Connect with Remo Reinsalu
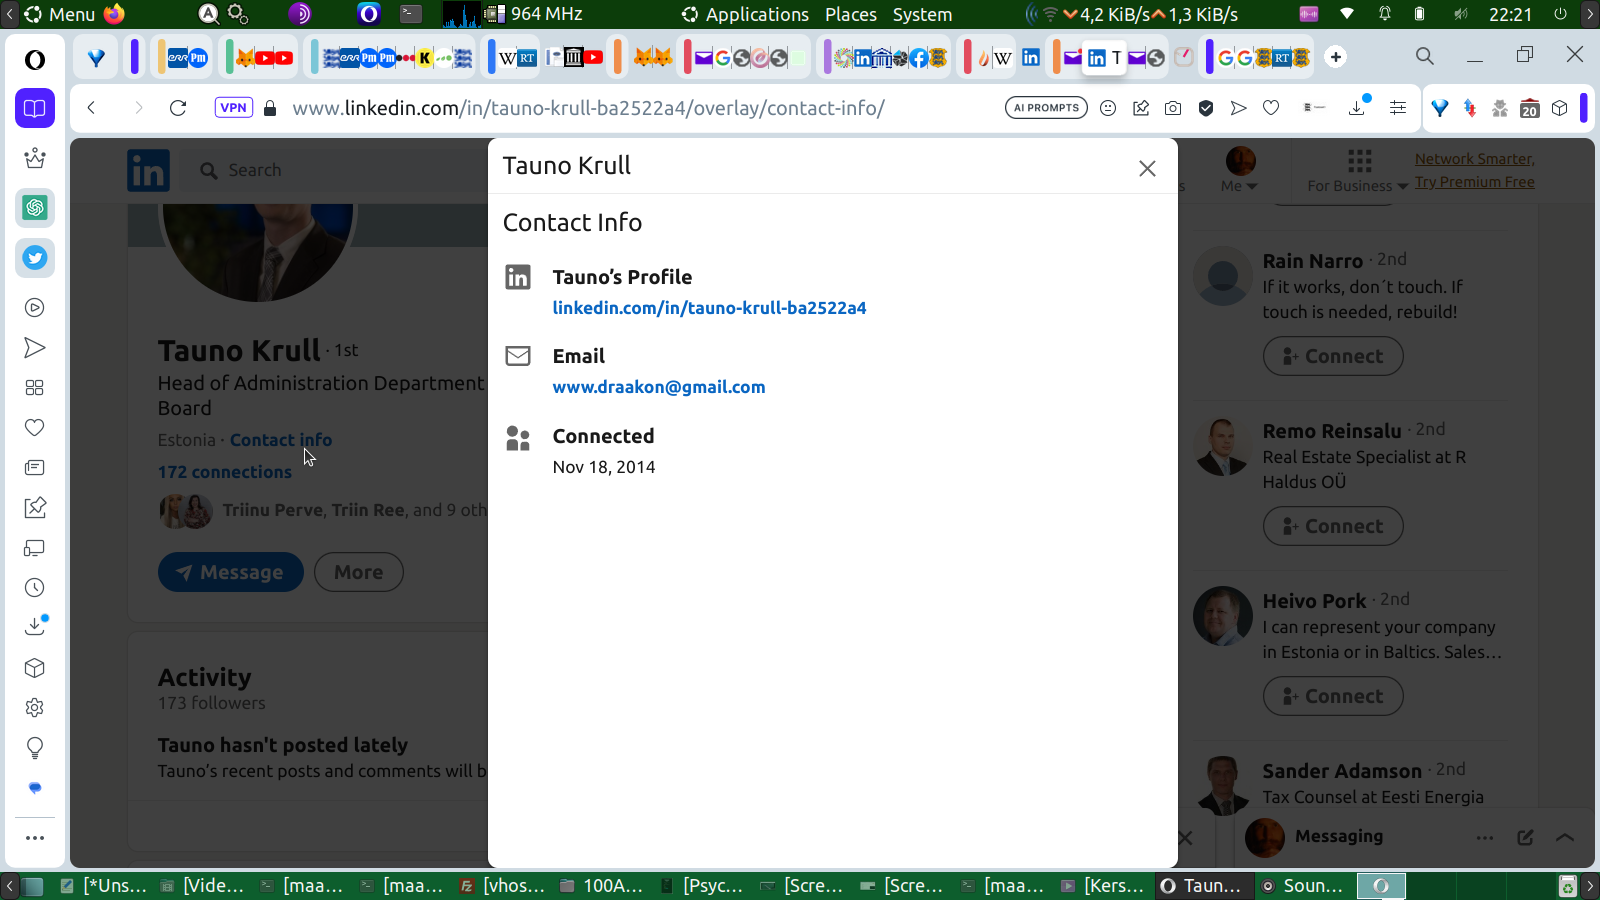Screen dimensions: 1600x900 (1333, 526)
